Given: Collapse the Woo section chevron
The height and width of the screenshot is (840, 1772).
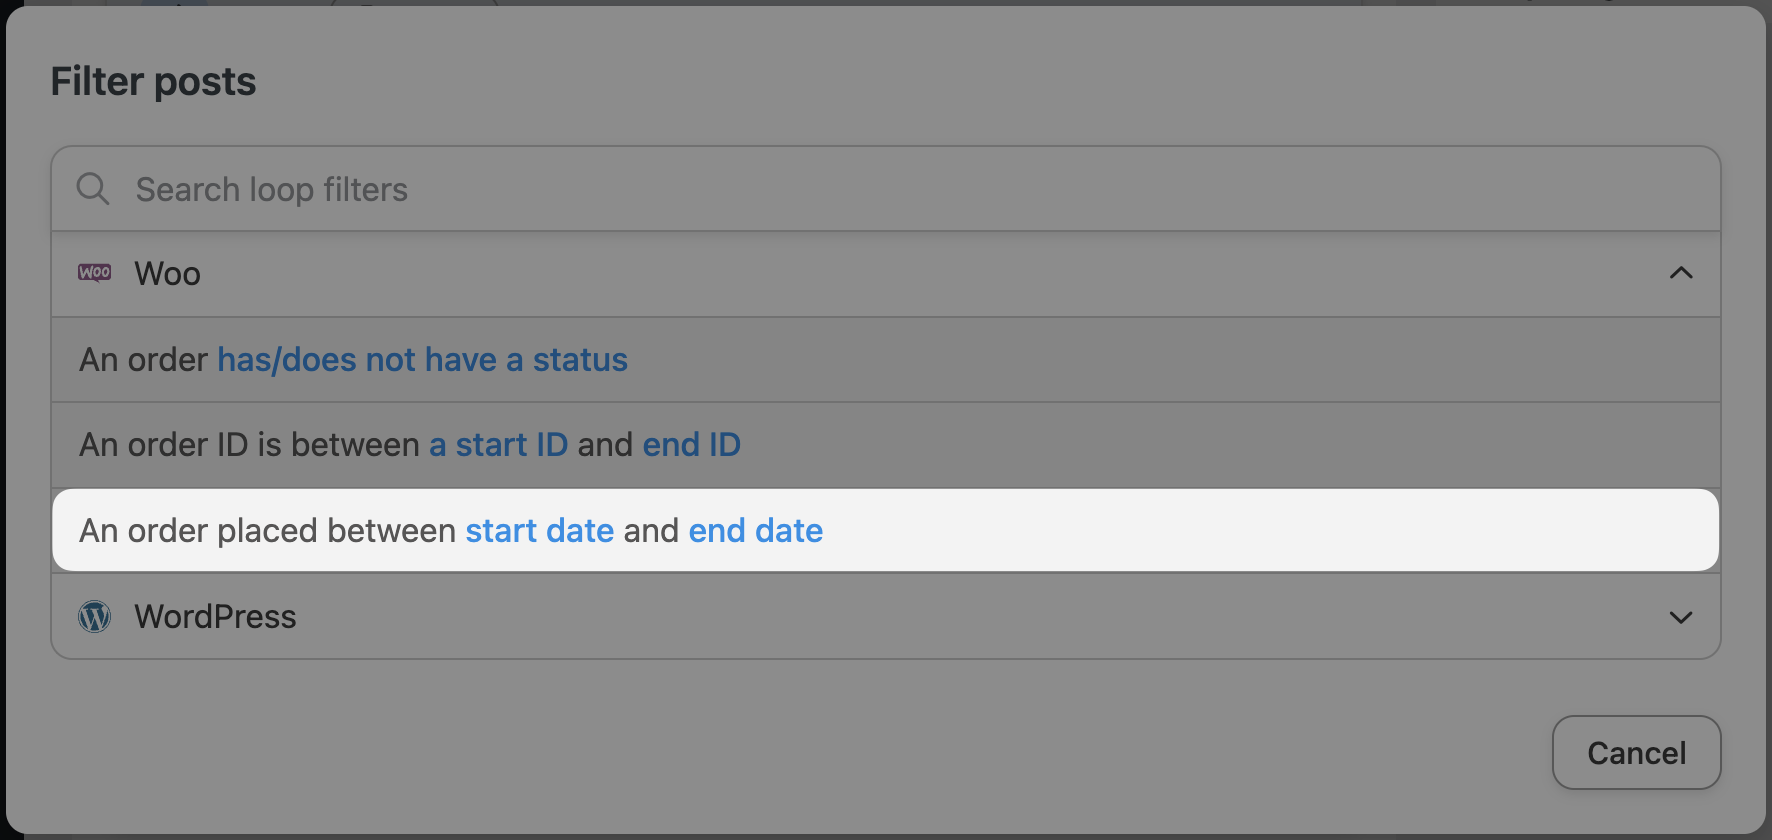Looking at the screenshot, I should coord(1681,273).
